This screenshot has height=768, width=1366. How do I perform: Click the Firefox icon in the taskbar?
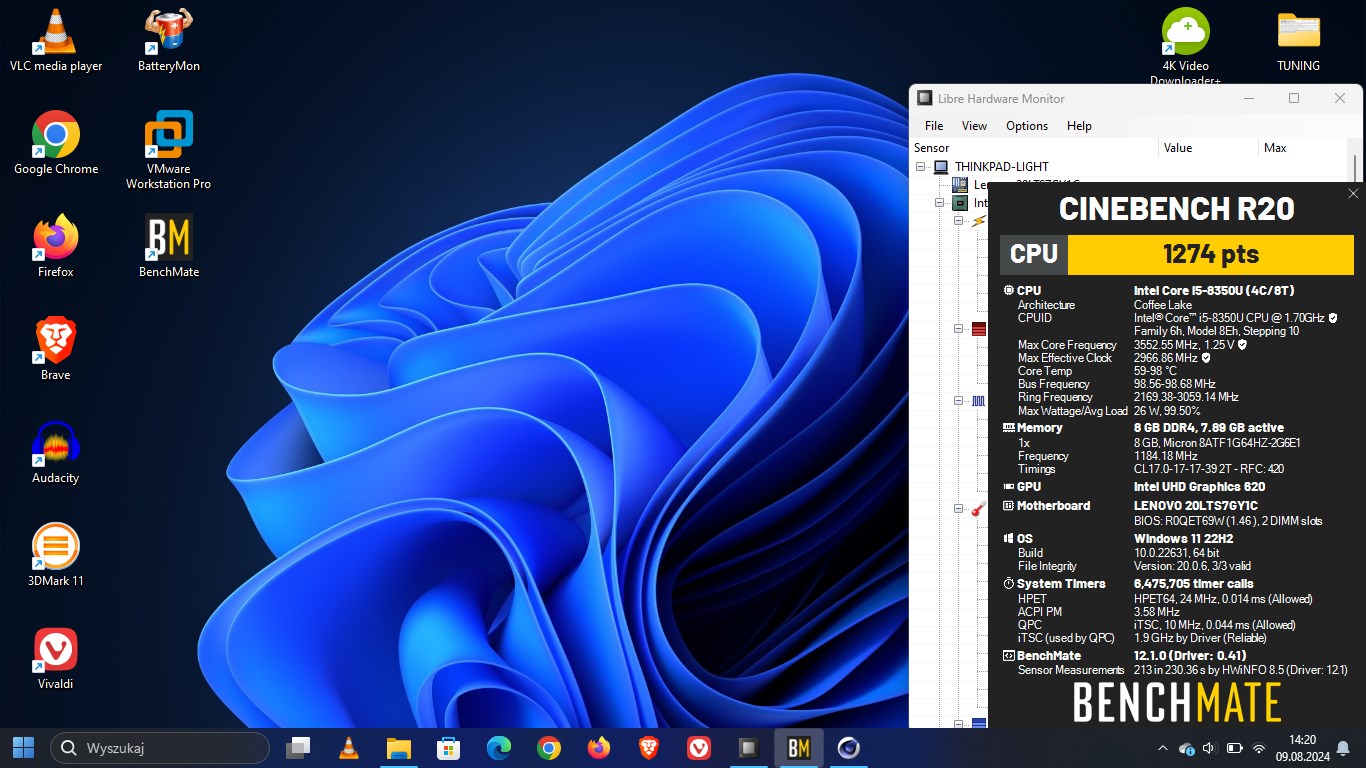coord(598,748)
